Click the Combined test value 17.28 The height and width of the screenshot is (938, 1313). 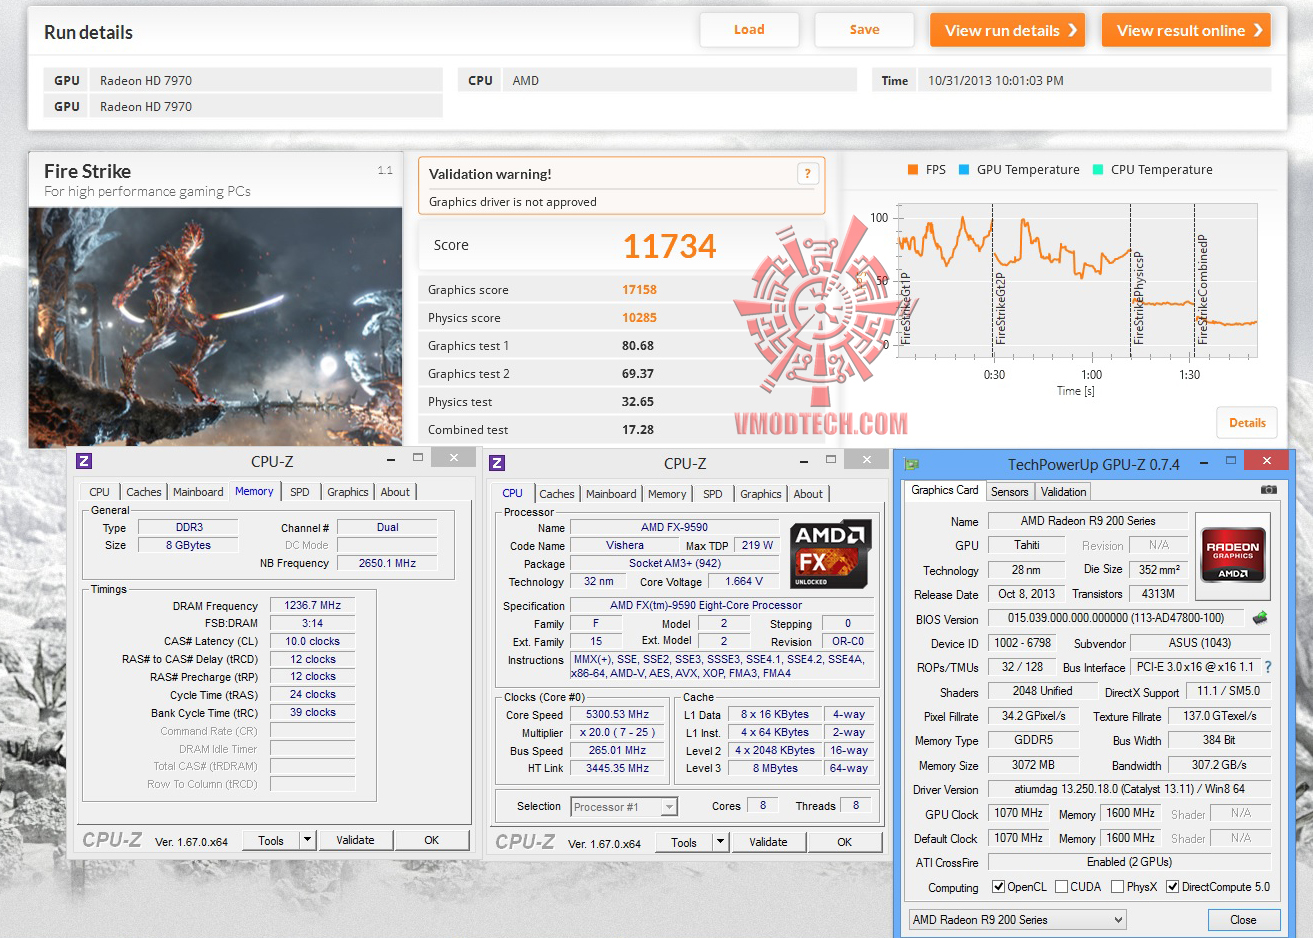point(638,430)
